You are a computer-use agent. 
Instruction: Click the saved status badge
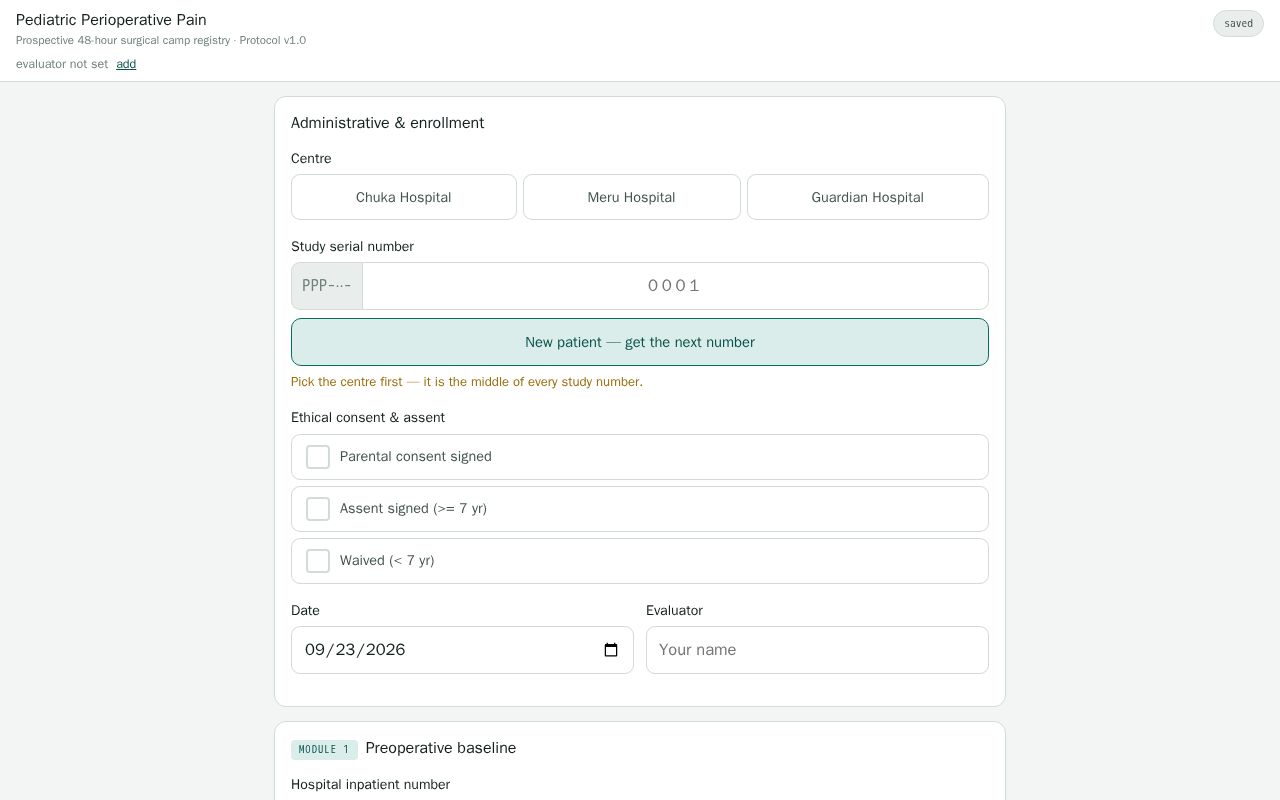(x=1238, y=23)
